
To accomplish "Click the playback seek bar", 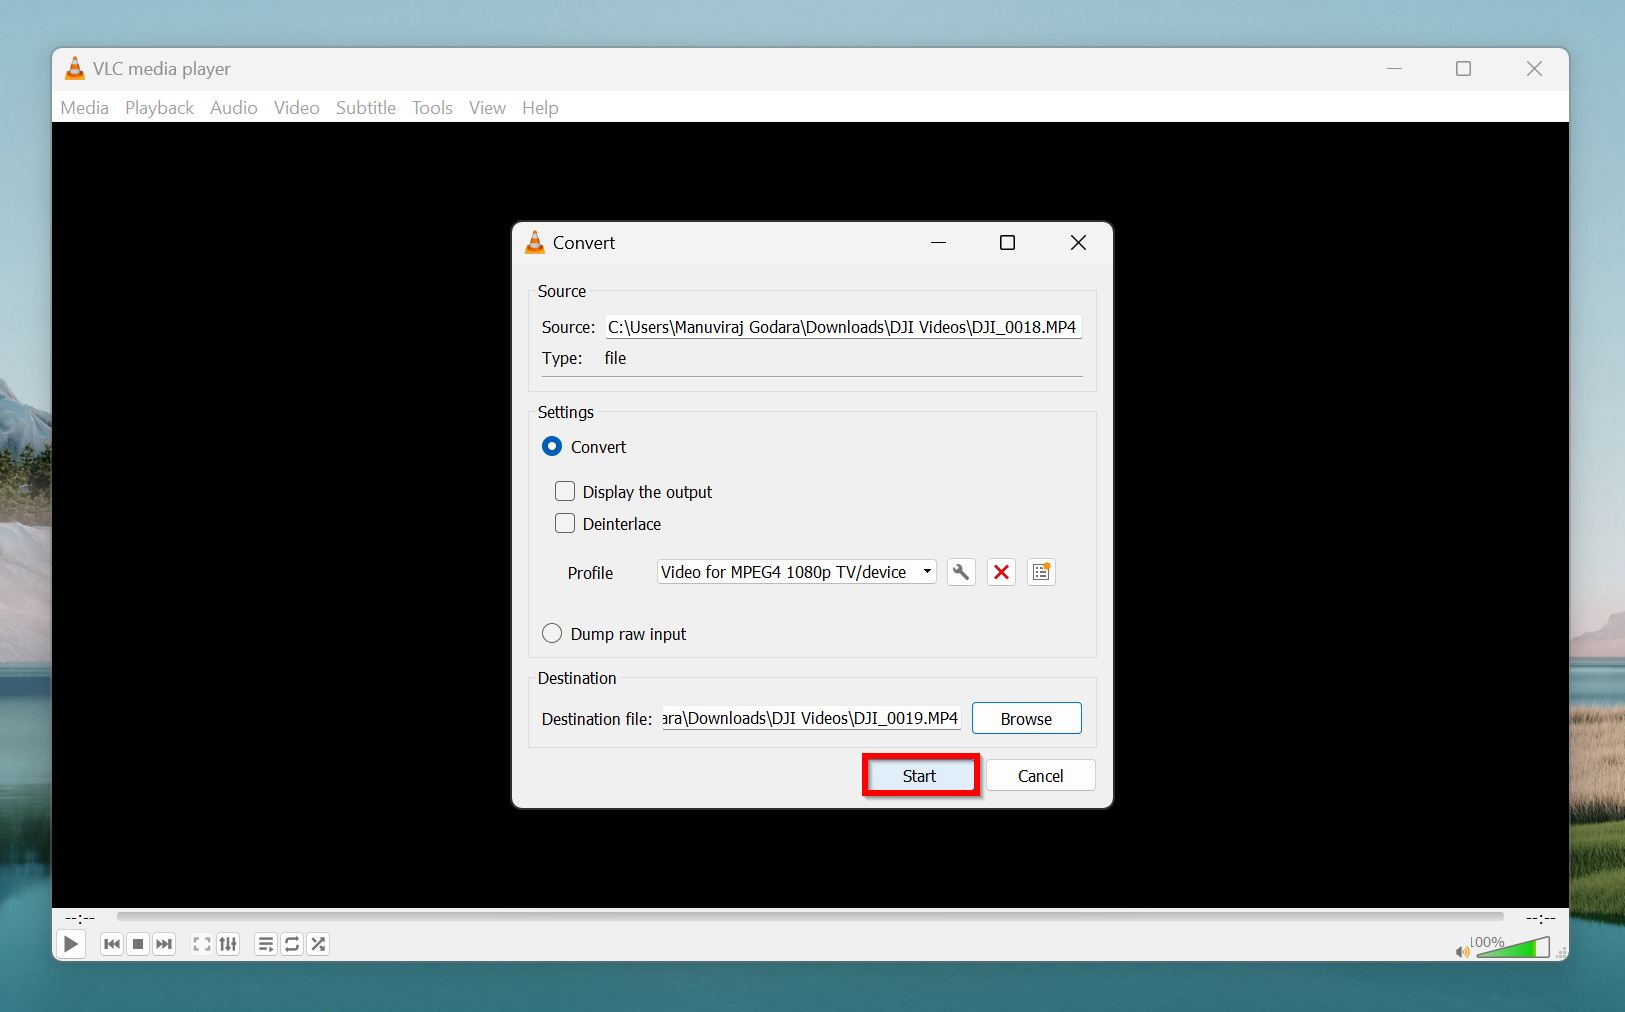I will tap(810, 917).
